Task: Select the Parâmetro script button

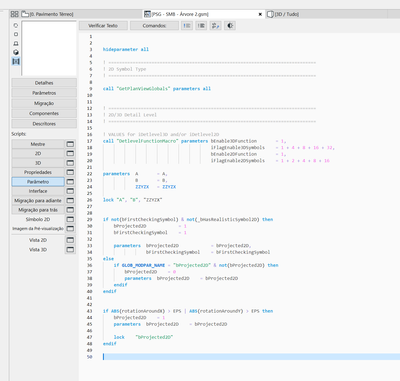Action: point(38,182)
